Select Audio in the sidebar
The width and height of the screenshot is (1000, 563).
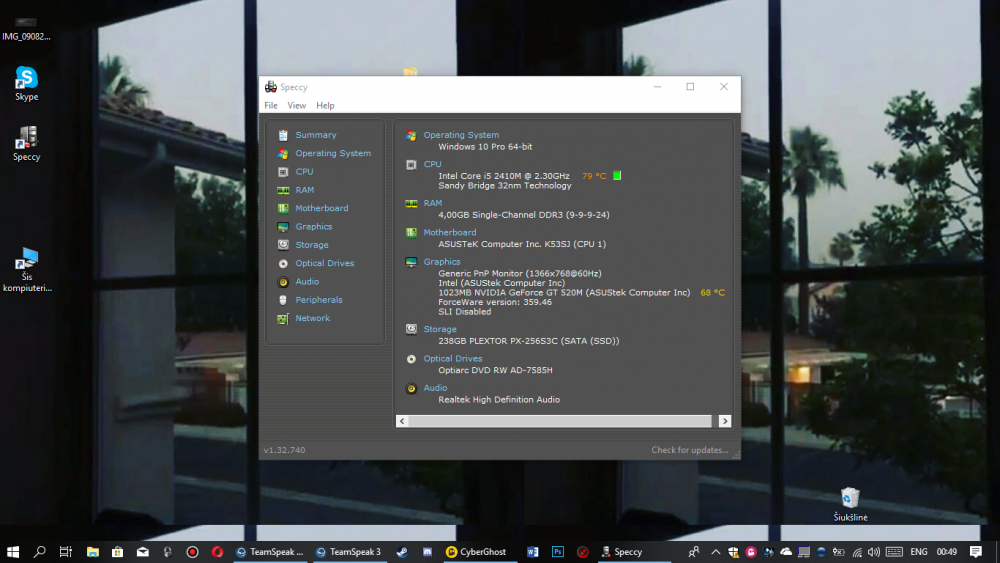[307, 282]
